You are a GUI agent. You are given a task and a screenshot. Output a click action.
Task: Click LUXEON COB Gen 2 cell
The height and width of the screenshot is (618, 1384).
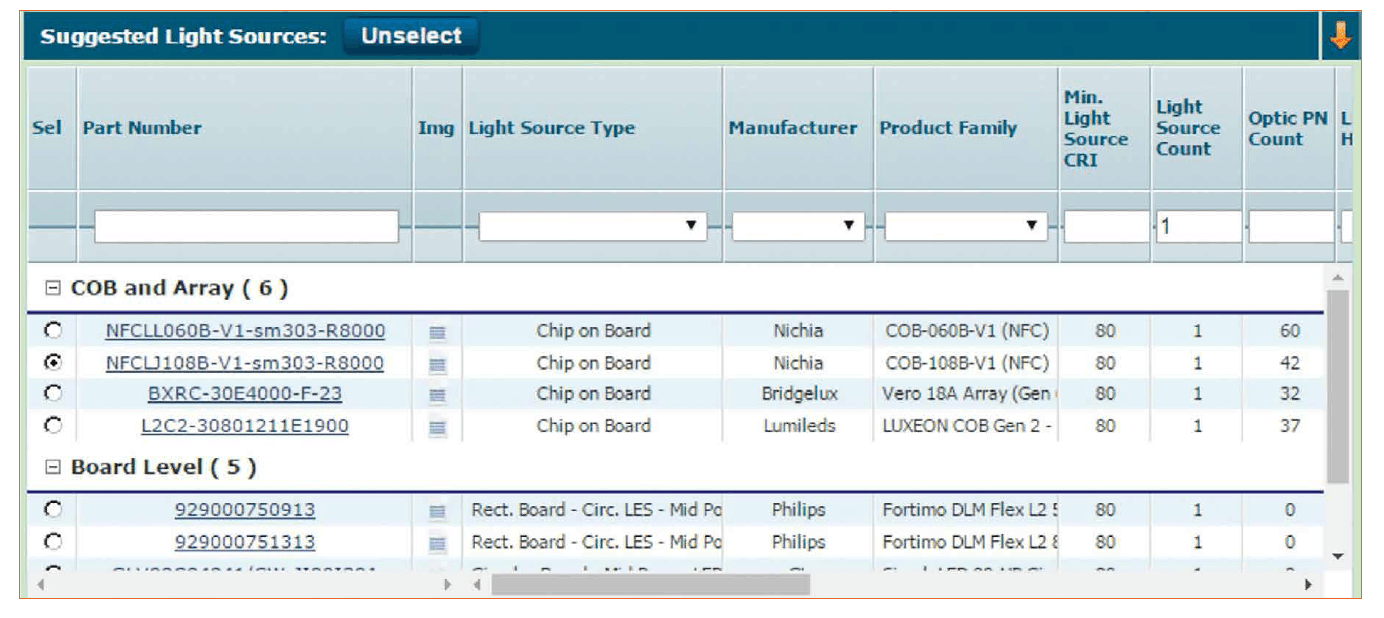(967, 426)
